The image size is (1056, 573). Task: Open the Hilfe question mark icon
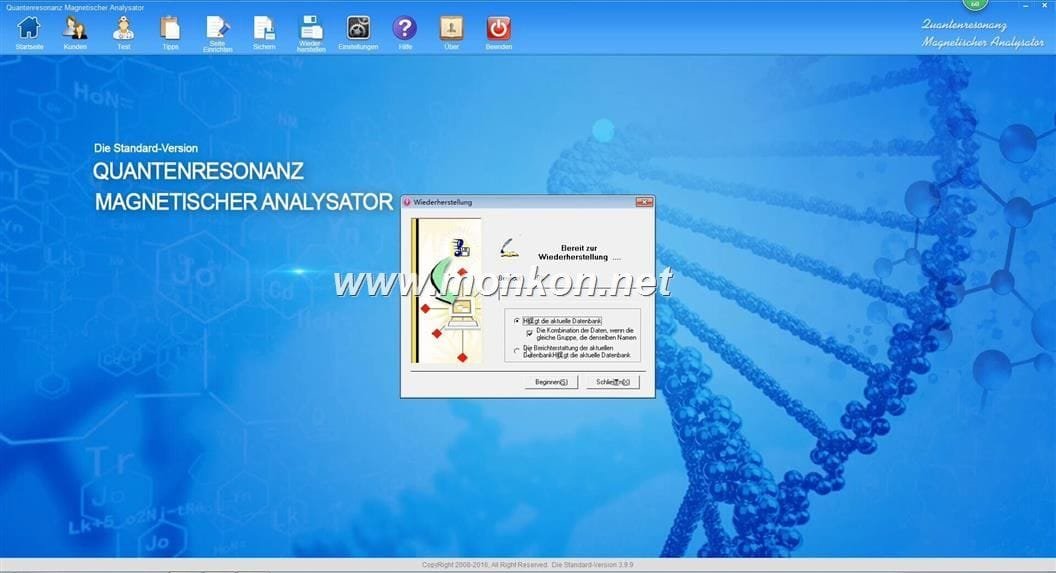coord(405,28)
